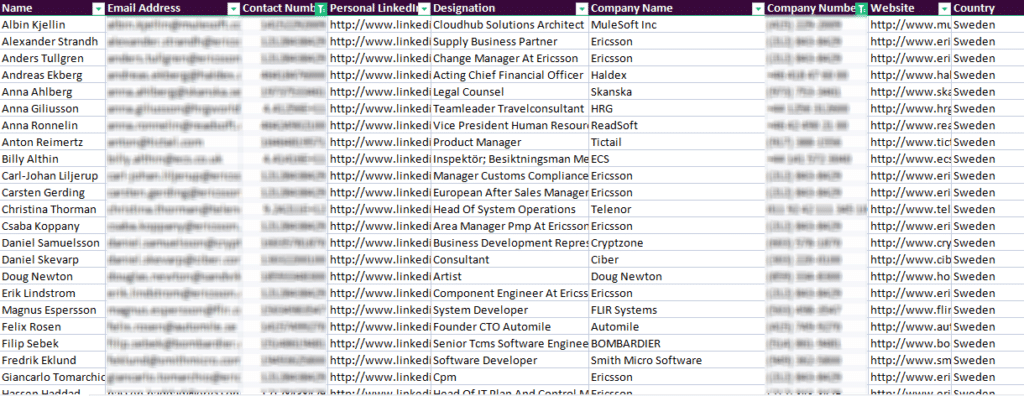Select 'Teamleader Travelconsultant' cell
This screenshot has width=1024, height=396.
pyautogui.click(x=509, y=108)
